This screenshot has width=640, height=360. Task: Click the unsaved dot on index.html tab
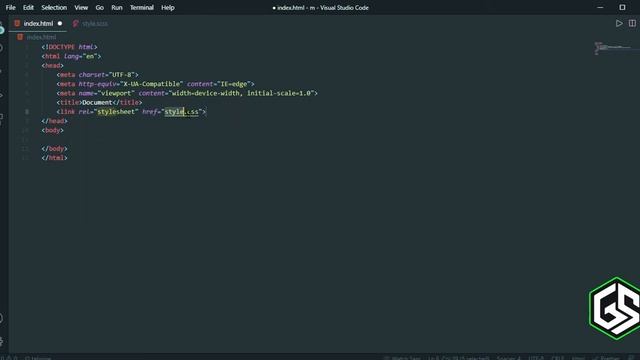pos(60,24)
